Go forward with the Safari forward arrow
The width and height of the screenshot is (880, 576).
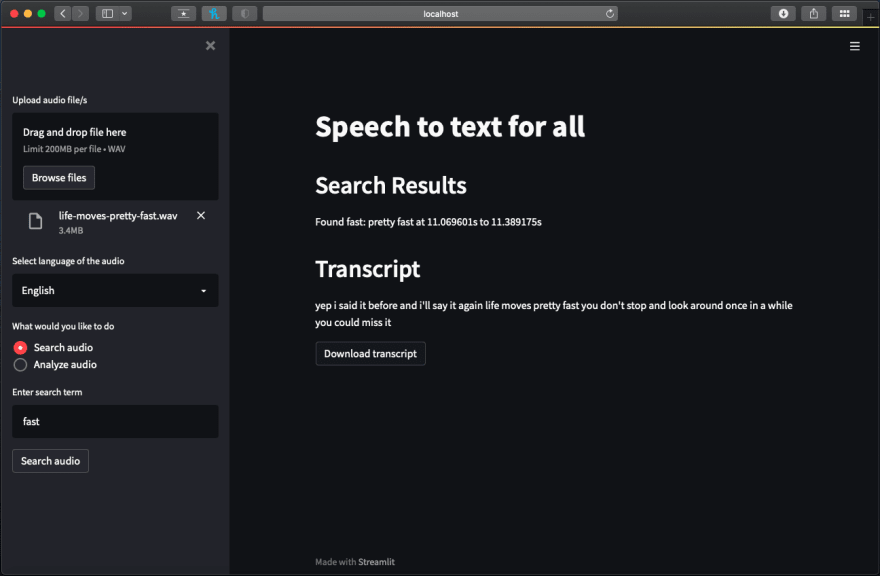pos(81,13)
